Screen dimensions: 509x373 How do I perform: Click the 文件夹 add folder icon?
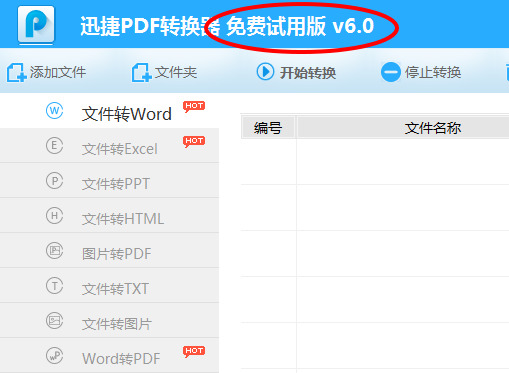tap(142, 73)
